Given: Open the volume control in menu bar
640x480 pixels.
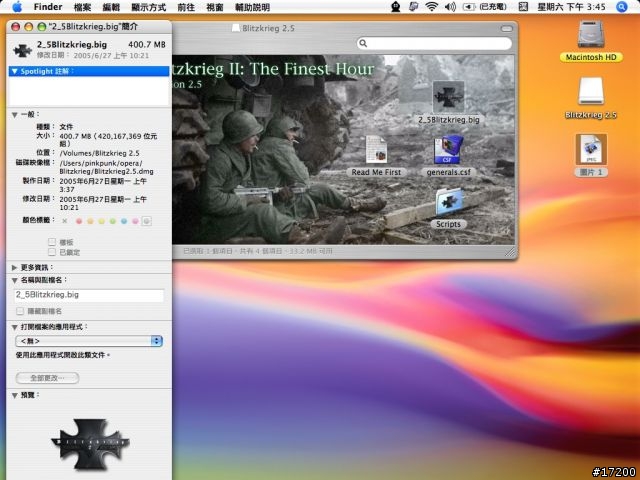Looking at the screenshot, I should 450,7.
